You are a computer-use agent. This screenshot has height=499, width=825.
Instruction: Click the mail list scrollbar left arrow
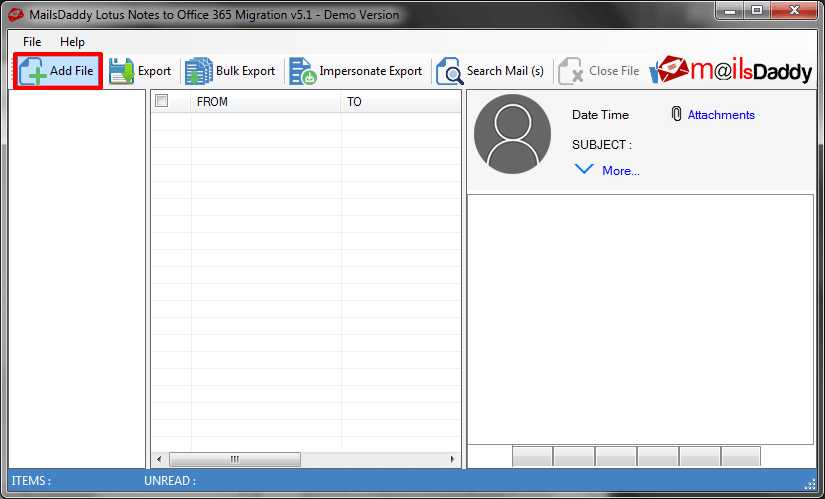[159, 460]
